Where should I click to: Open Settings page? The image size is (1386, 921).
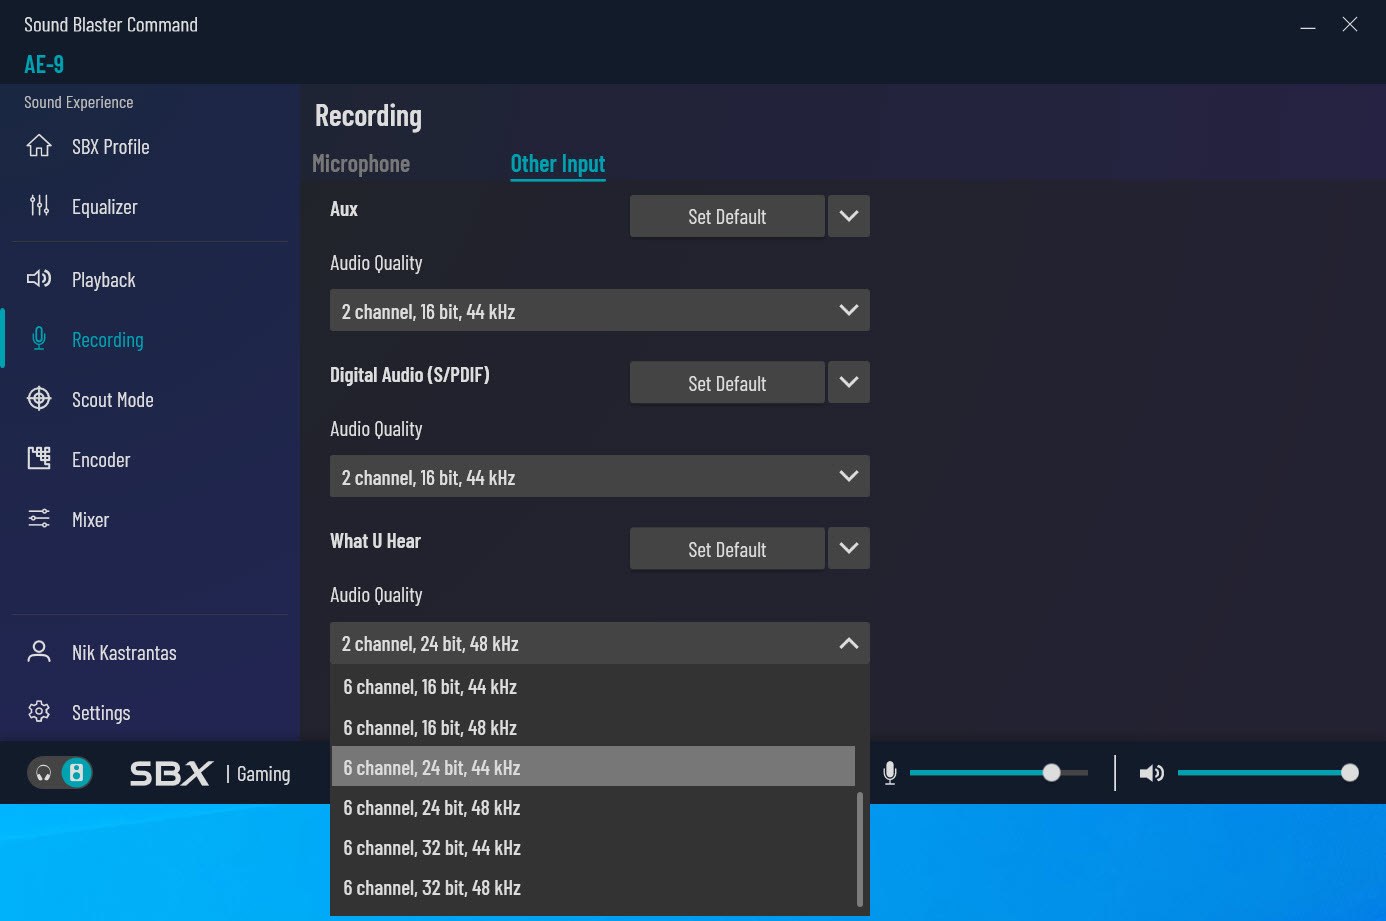coord(101,713)
